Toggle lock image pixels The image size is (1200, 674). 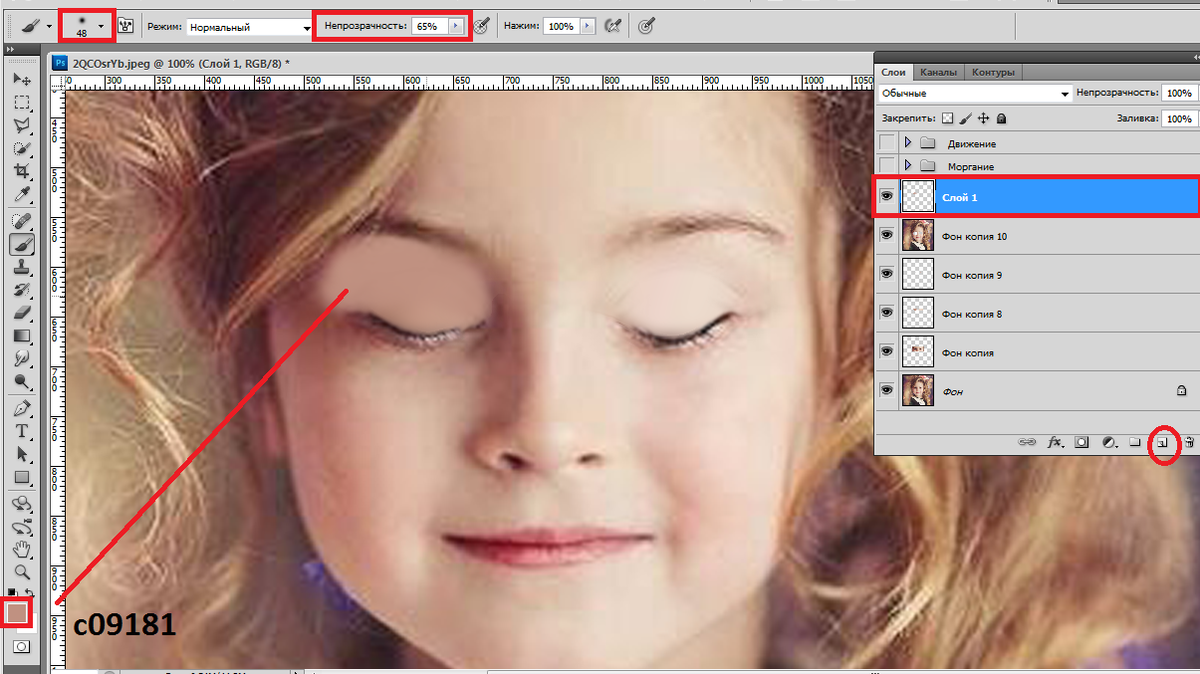[966, 118]
